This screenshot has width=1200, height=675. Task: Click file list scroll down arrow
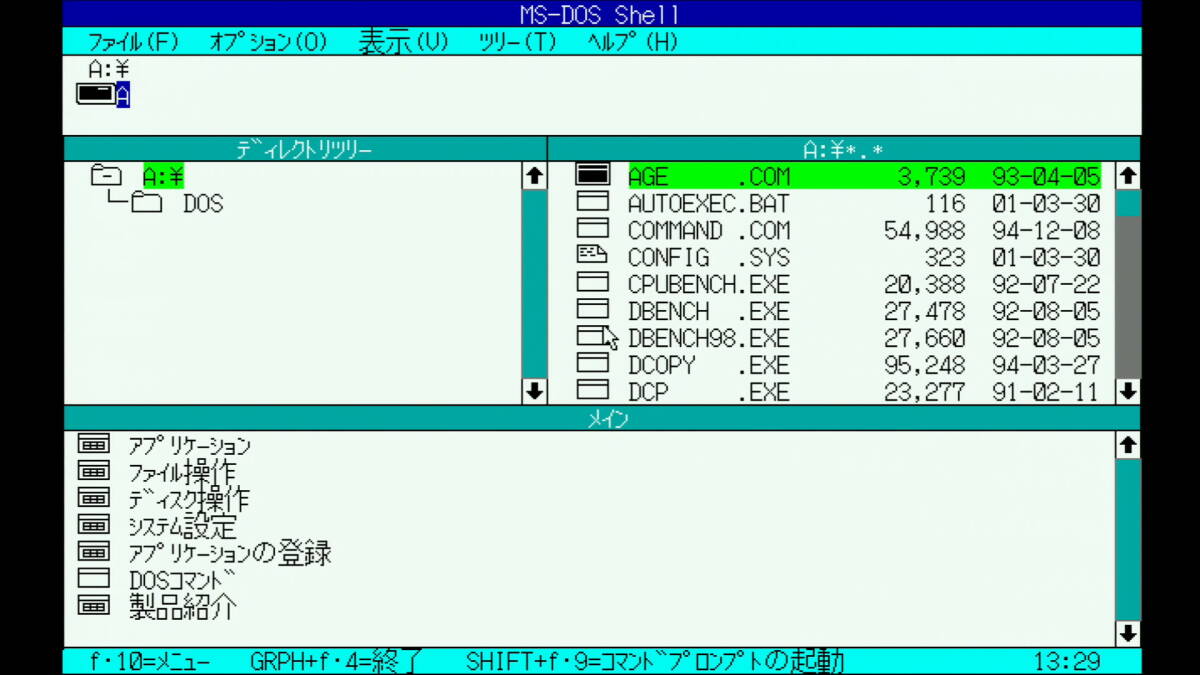pos(1128,391)
